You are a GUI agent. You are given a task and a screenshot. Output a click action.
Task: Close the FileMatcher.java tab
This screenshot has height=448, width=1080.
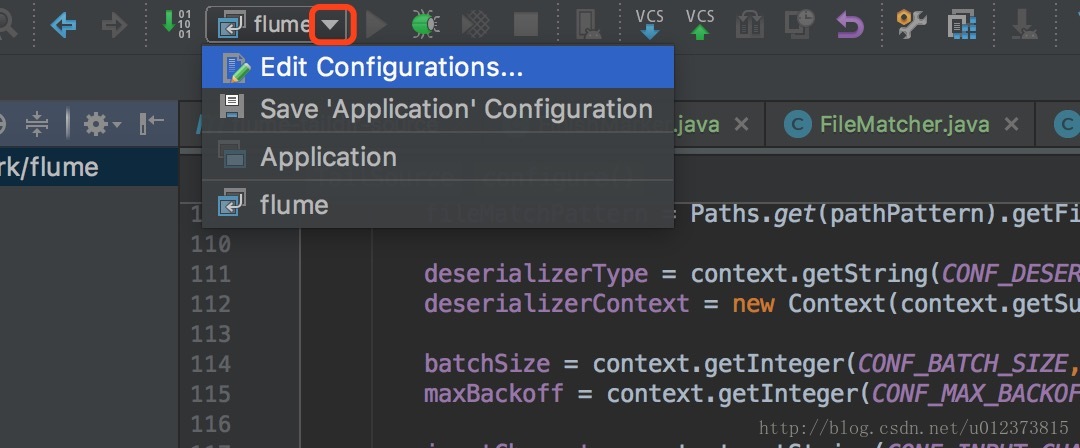click(1010, 125)
